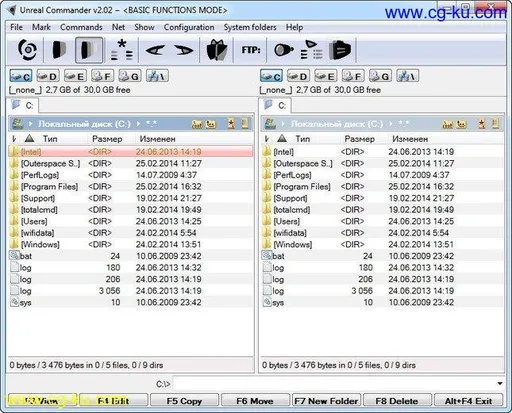Click the asterisk select-files toolbar icon

(x=121, y=50)
